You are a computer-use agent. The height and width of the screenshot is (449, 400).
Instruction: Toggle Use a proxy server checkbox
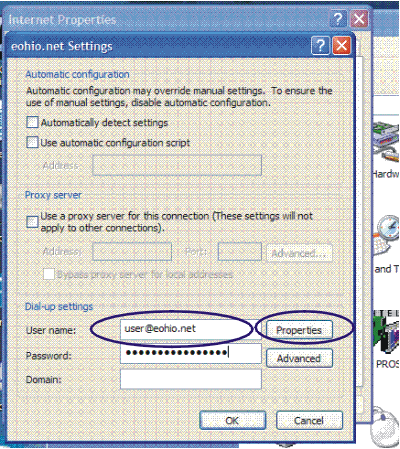pyautogui.click(x=32, y=222)
